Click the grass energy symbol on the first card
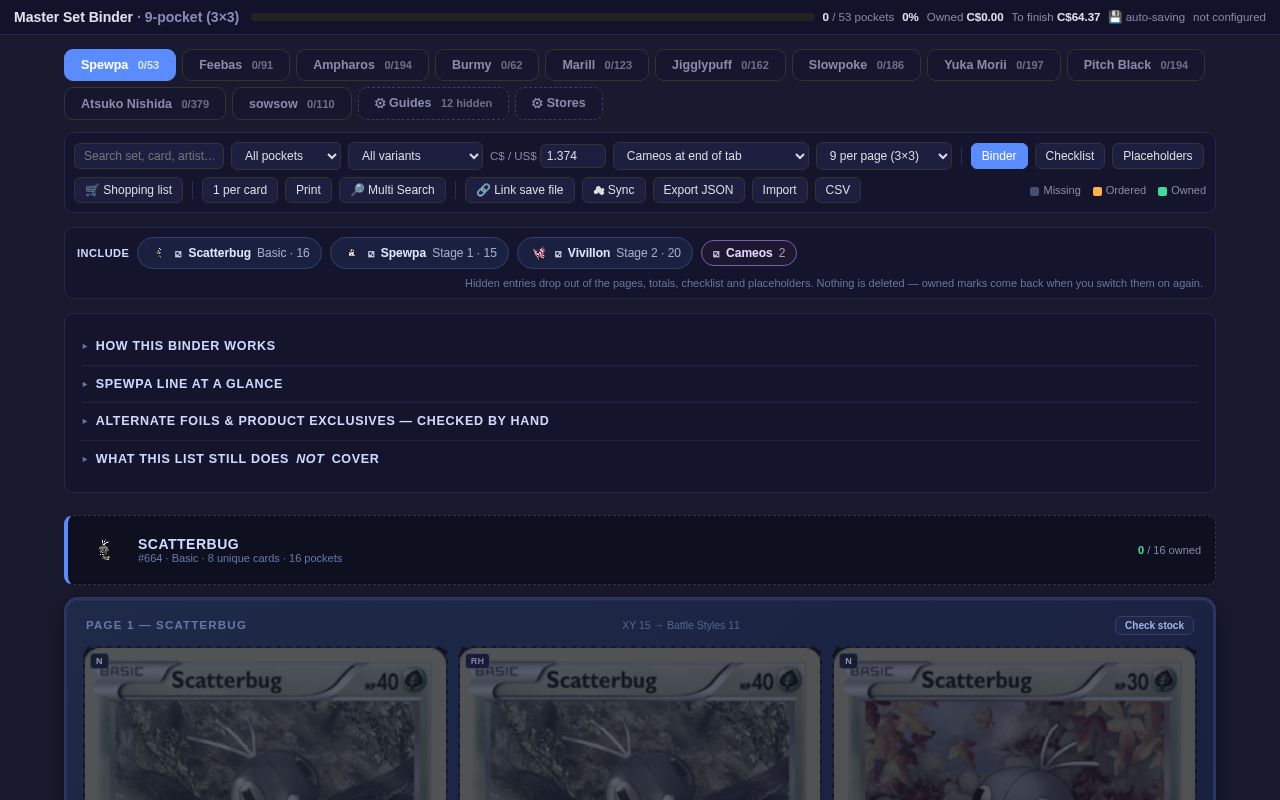1280x800 pixels. (x=414, y=681)
